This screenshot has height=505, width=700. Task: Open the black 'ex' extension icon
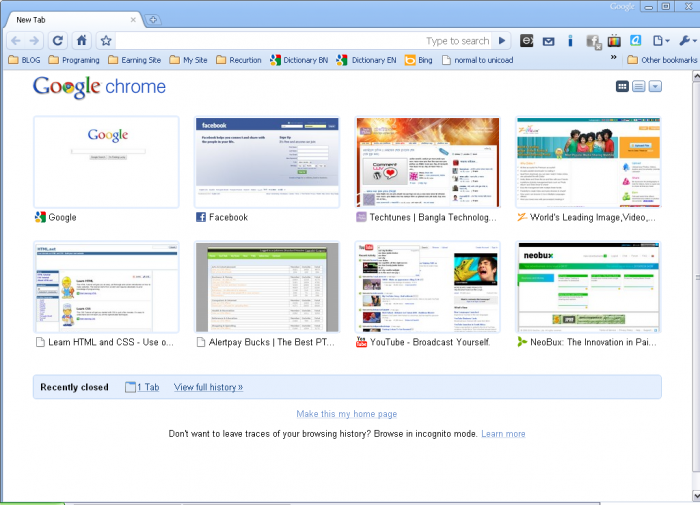(527, 41)
